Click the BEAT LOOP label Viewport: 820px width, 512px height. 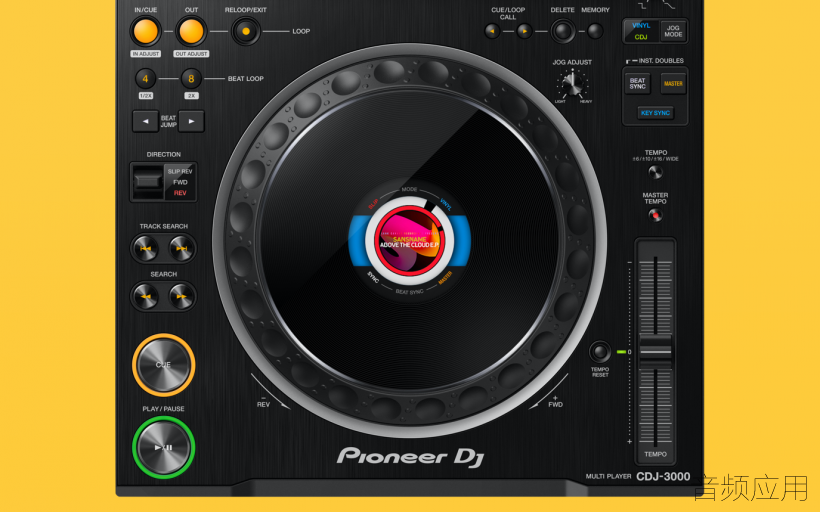[246, 79]
